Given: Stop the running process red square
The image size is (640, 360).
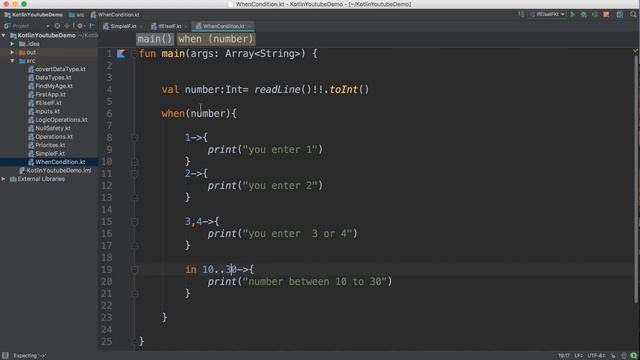Looking at the screenshot, I should pyautogui.click(x=606, y=14).
